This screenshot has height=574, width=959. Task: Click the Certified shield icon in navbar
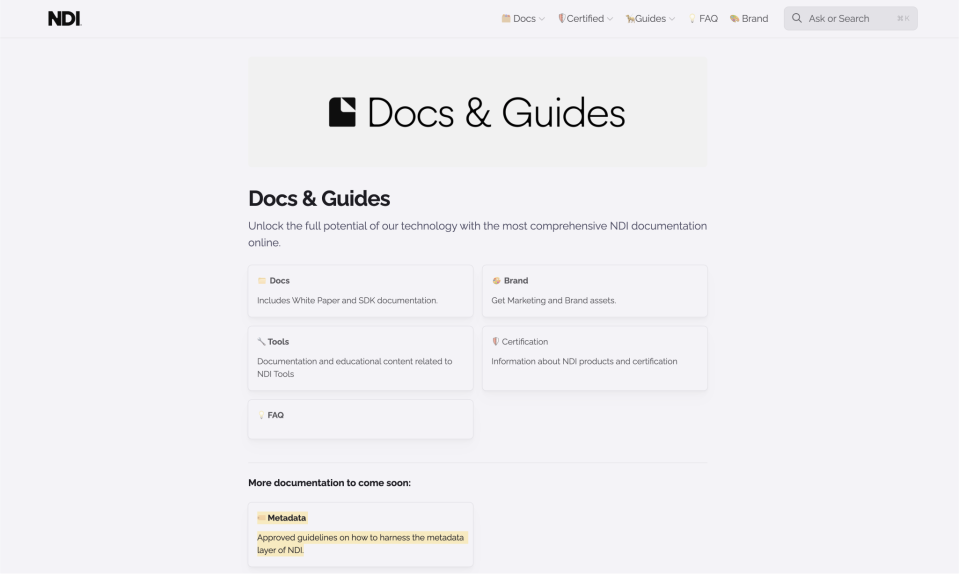[x=561, y=18]
